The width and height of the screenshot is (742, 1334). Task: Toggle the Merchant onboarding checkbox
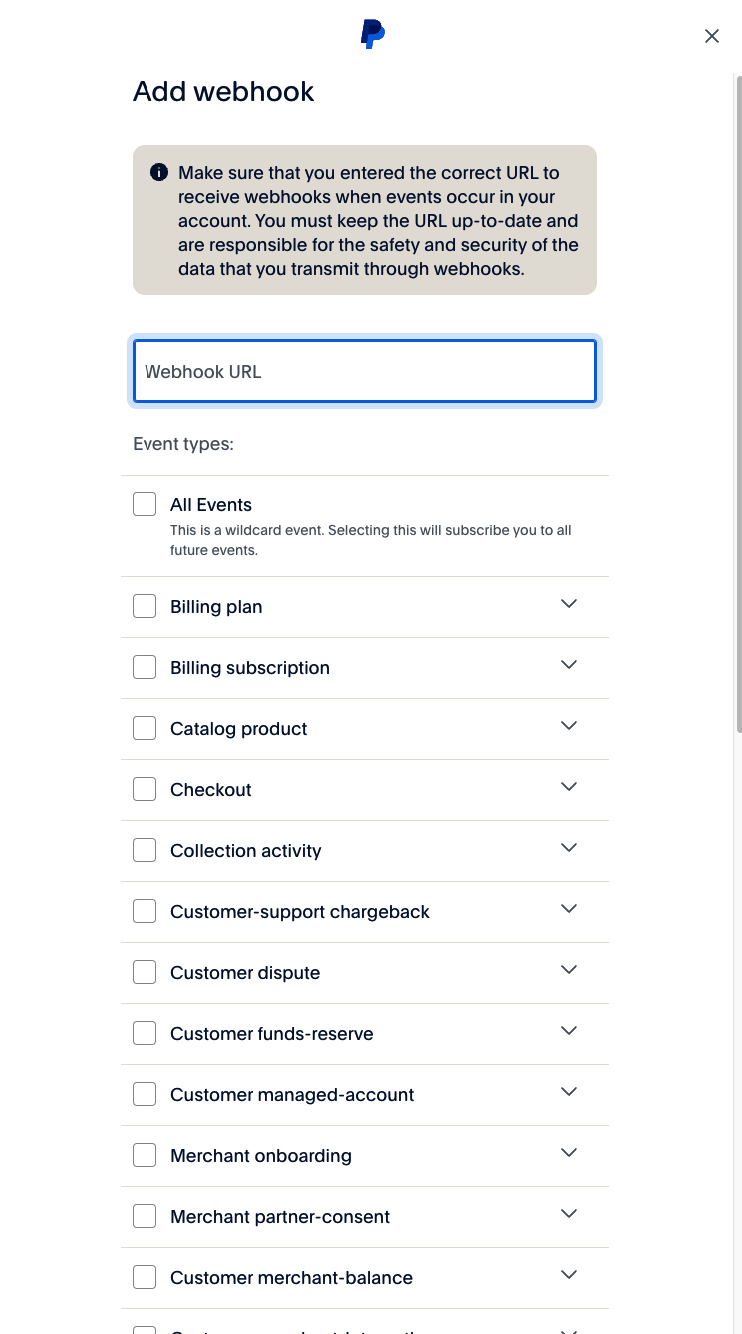(x=145, y=1155)
